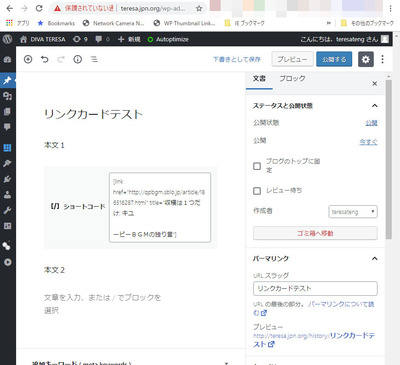This screenshot has width=400, height=365.
Task: Open IE ブックマーク folder
Action: click(244, 23)
